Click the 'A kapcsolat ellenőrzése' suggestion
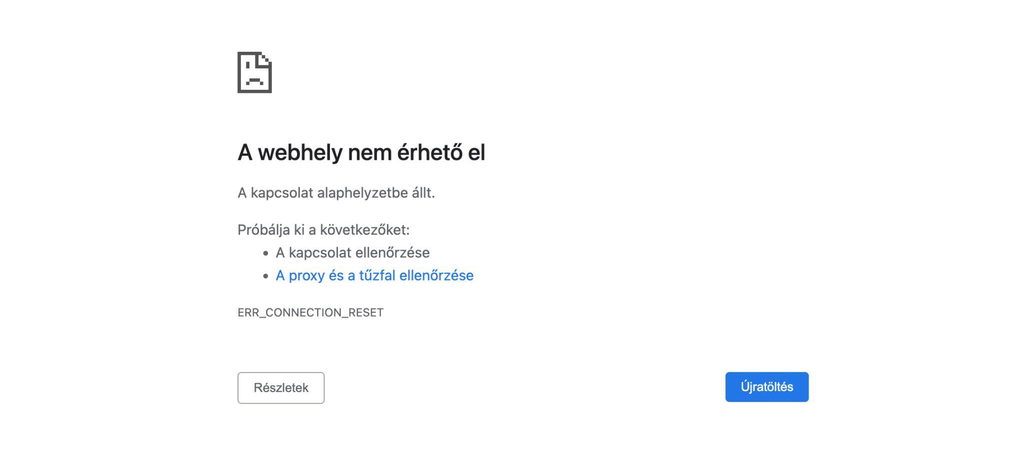The height and width of the screenshot is (450, 1024). (x=353, y=252)
